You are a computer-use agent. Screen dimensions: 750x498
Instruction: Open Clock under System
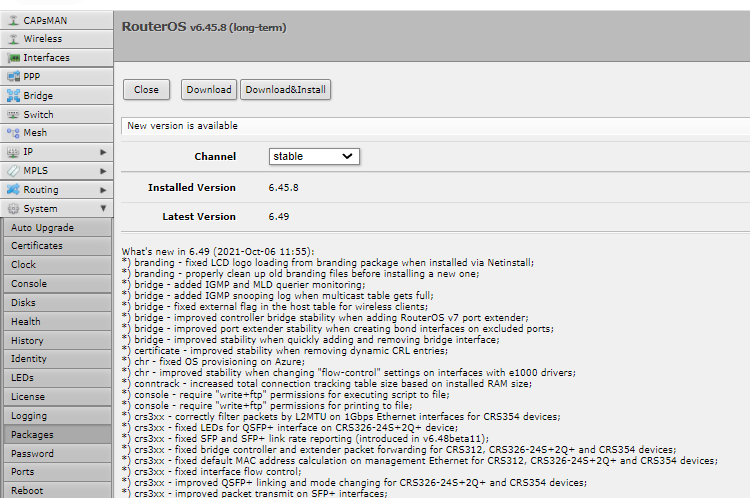(57, 265)
